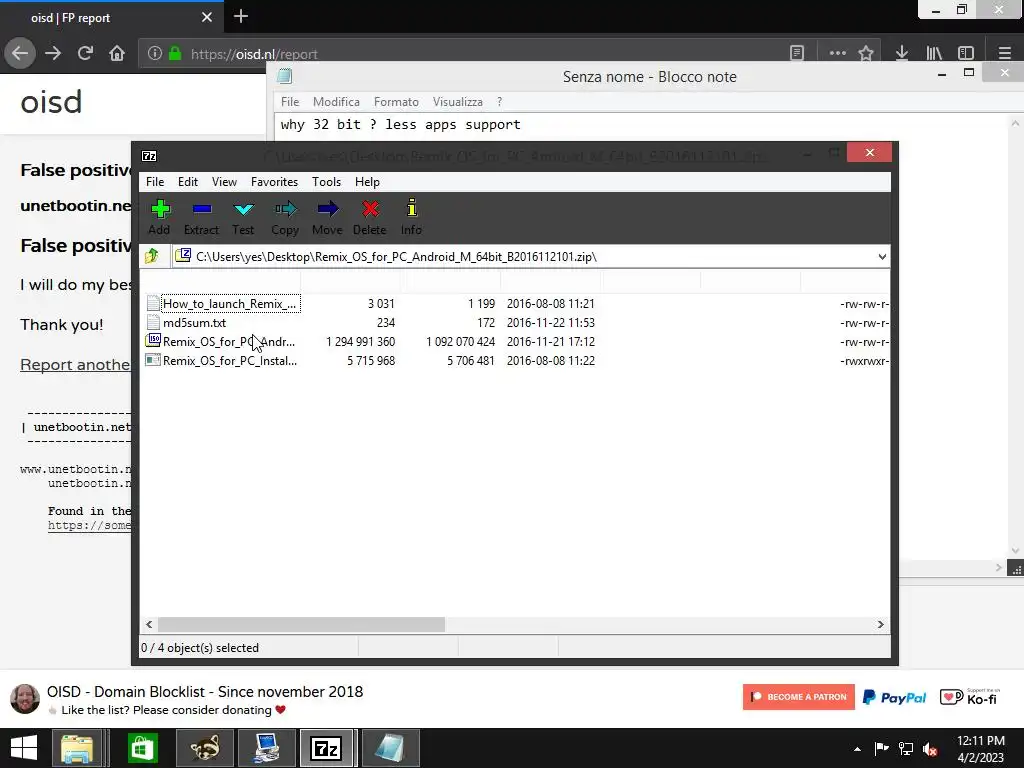Click the PayPal donation link
This screenshot has width=1024, height=768.
point(895,697)
